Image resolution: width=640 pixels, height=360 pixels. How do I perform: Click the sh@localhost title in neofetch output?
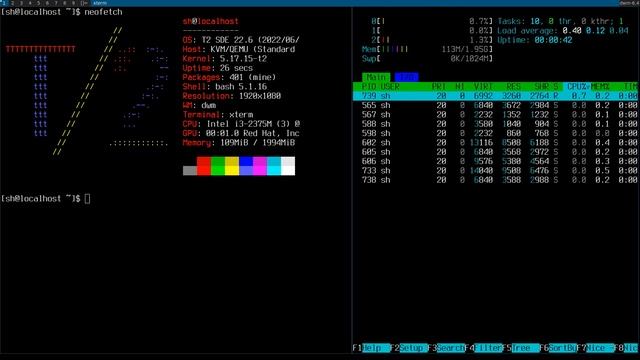pyautogui.click(x=211, y=21)
